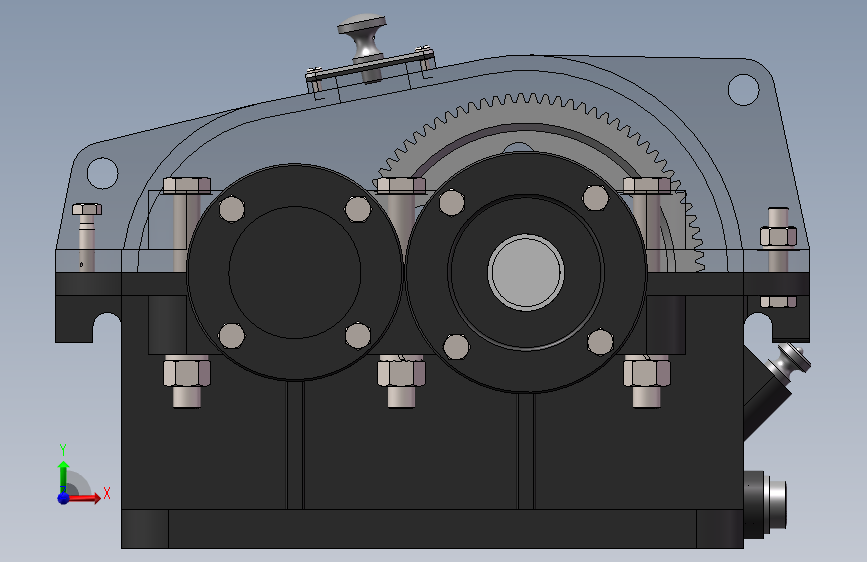Select the left lifting hole in upper housing

103,173
